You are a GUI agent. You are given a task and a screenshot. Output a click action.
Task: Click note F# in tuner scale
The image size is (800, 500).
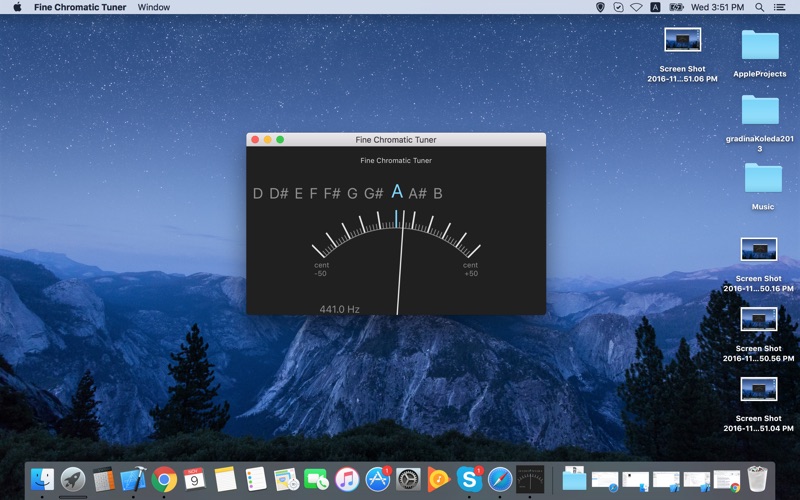(332, 193)
